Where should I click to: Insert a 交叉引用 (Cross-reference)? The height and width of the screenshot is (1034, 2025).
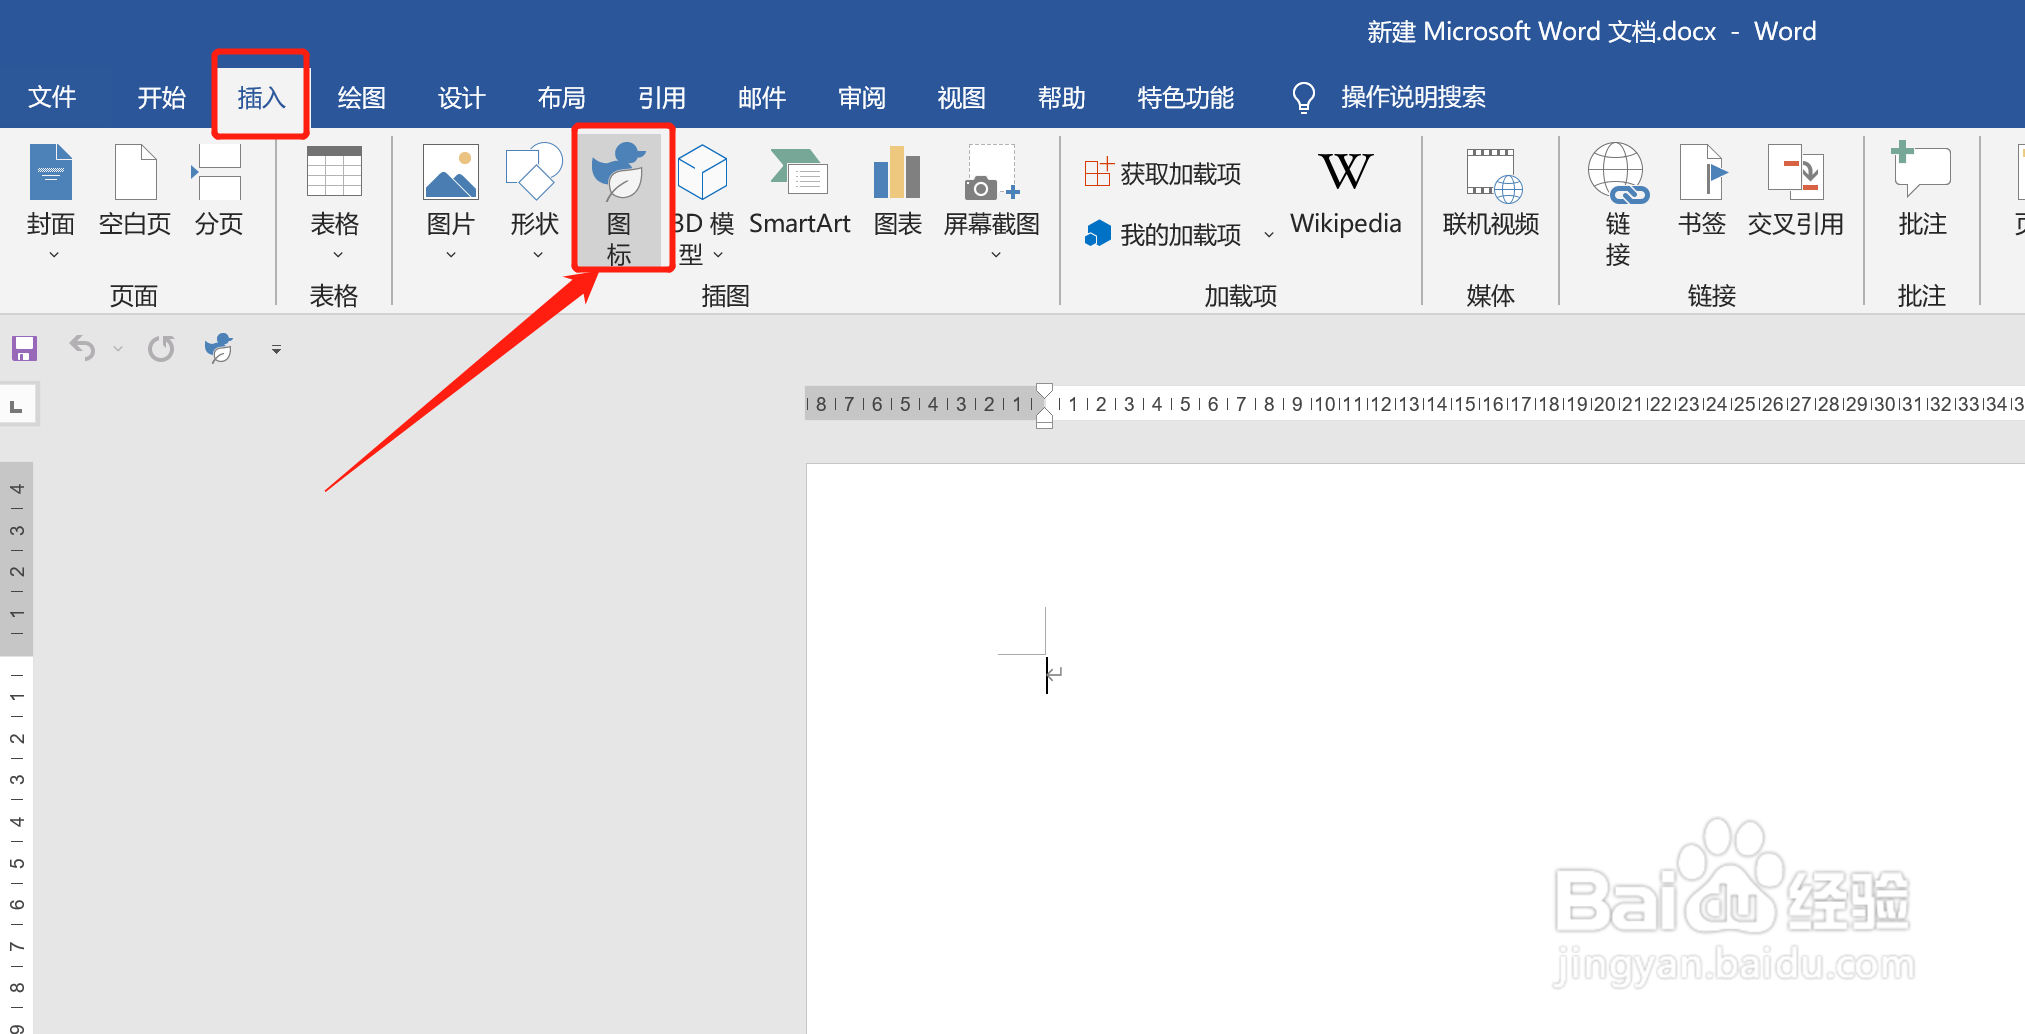1796,195
